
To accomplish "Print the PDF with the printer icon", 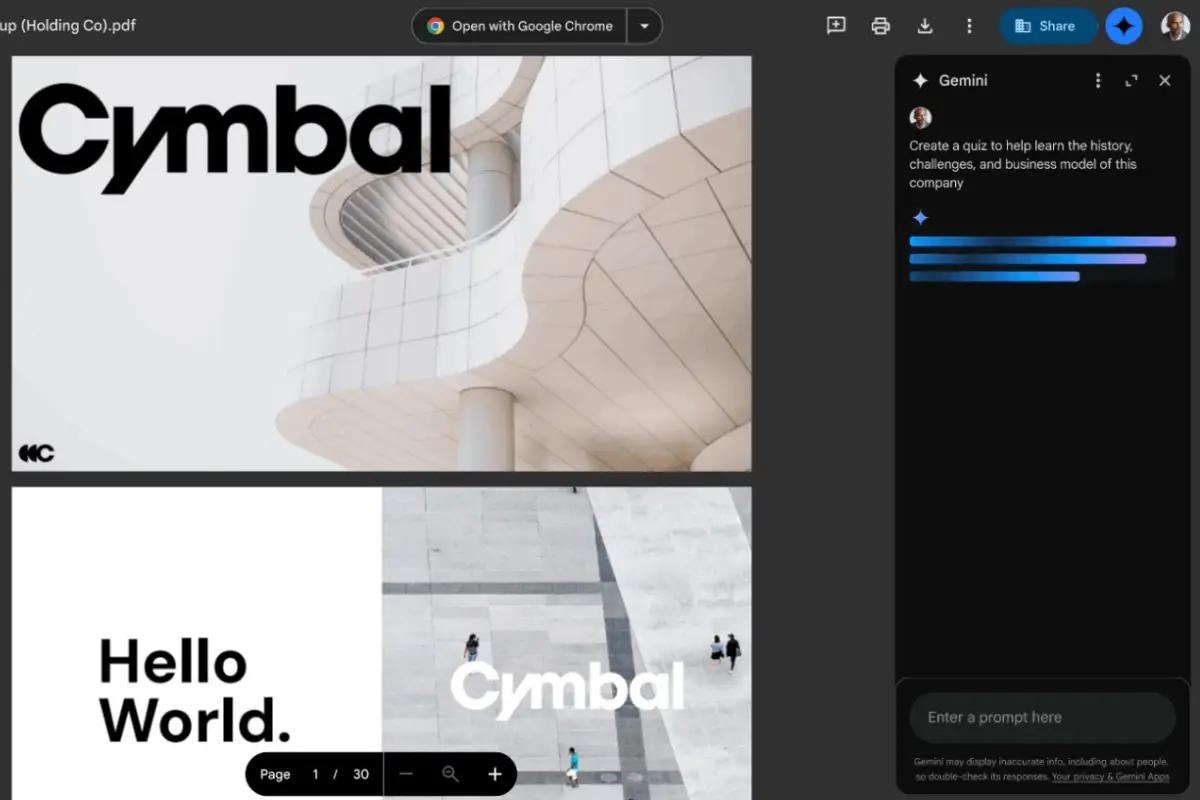I will coord(880,26).
